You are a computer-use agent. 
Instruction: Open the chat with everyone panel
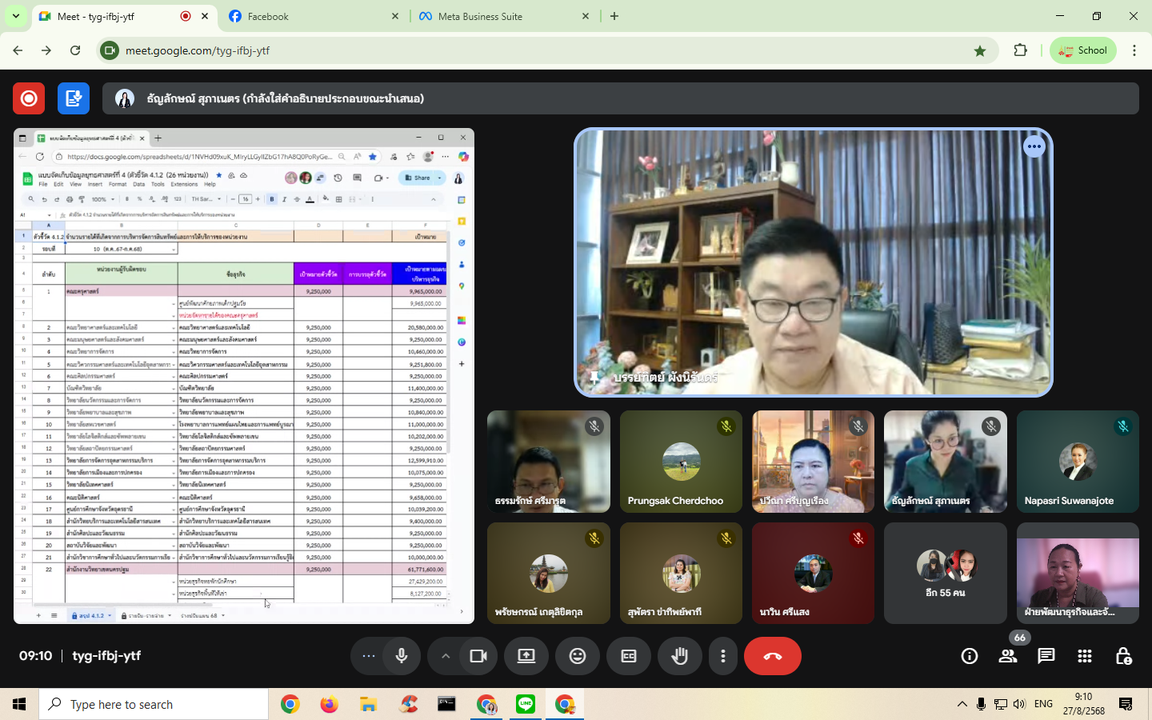pyautogui.click(x=1046, y=656)
